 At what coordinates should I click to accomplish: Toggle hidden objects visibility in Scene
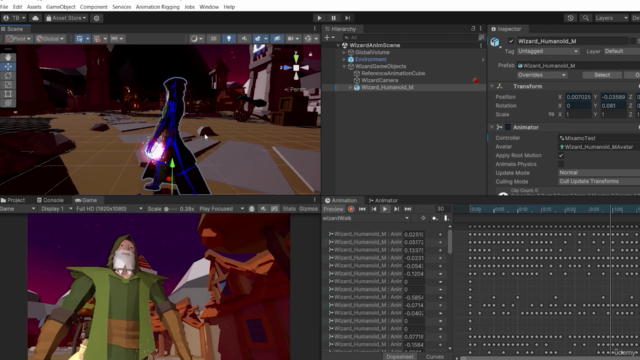tap(277, 38)
